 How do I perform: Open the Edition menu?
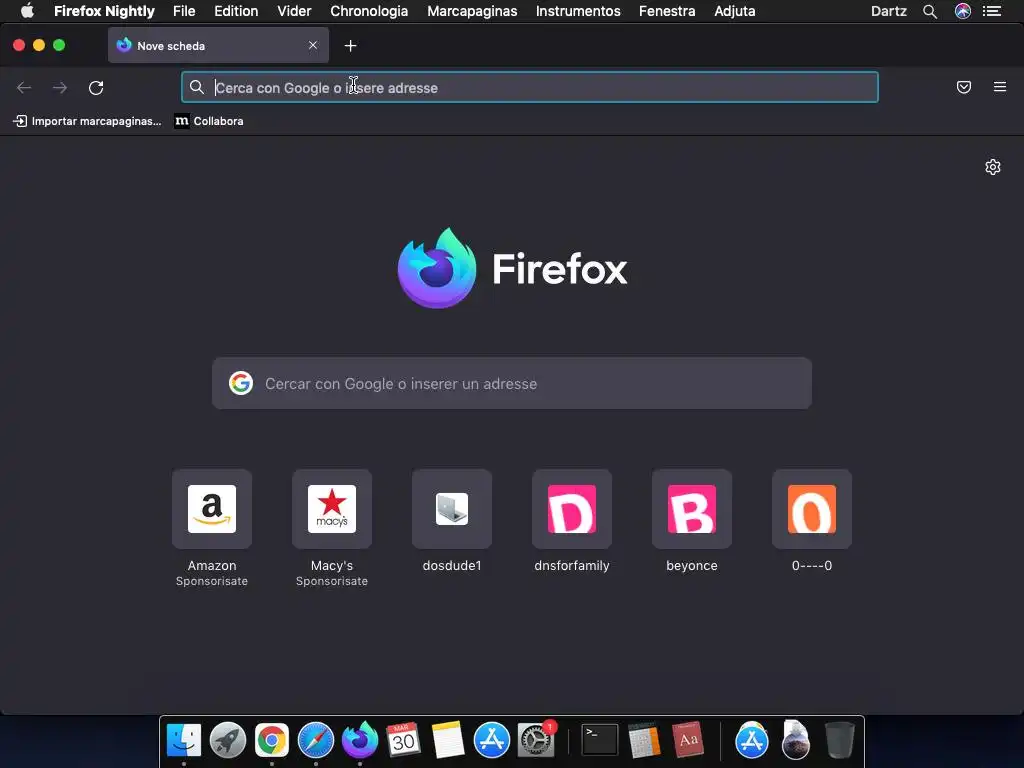[236, 11]
